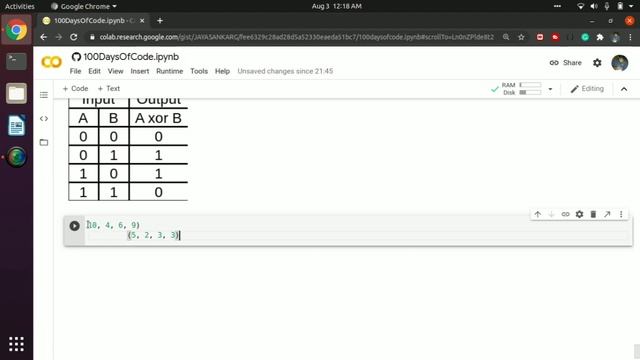Open notebook settings gear in header

coord(597,63)
